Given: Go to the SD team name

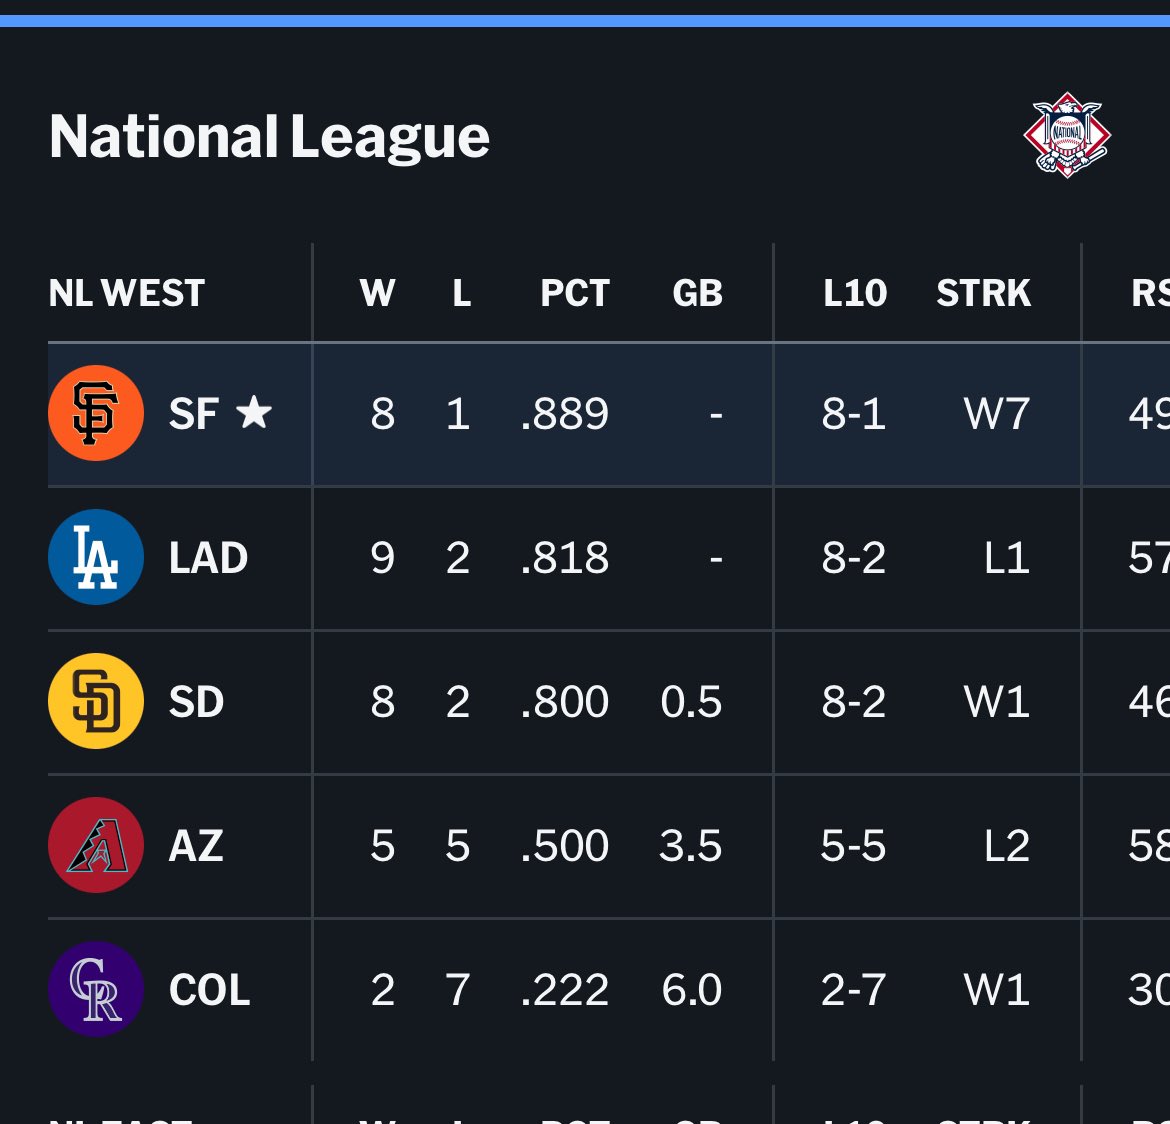Looking at the screenshot, I should [x=196, y=702].
